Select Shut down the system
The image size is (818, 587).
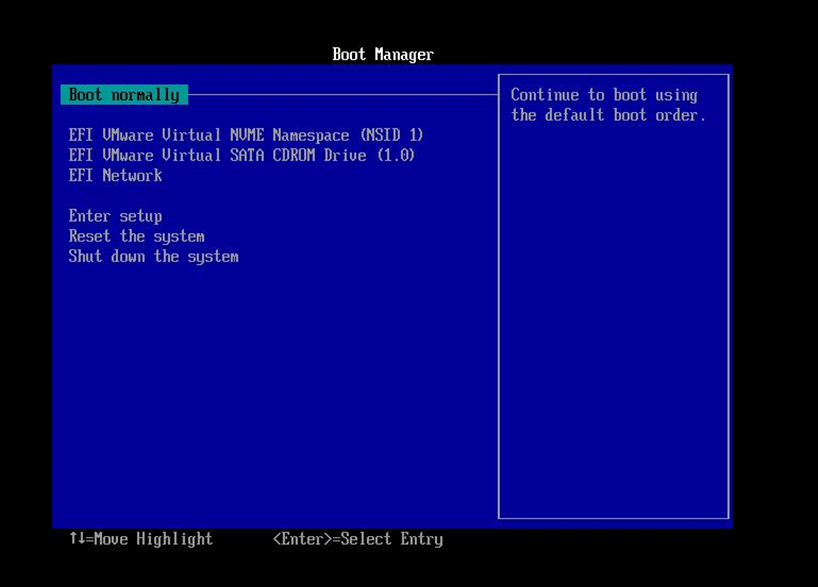(153, 256)
